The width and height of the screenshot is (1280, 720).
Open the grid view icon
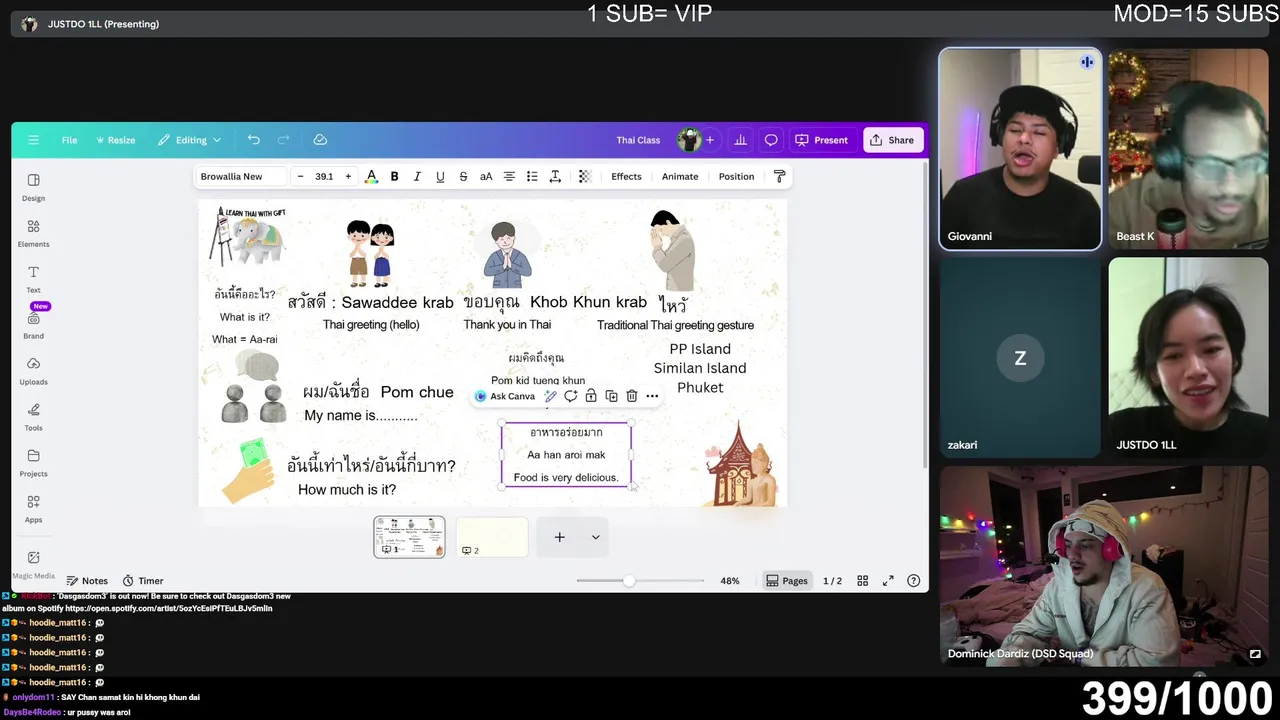click(862, 581)
